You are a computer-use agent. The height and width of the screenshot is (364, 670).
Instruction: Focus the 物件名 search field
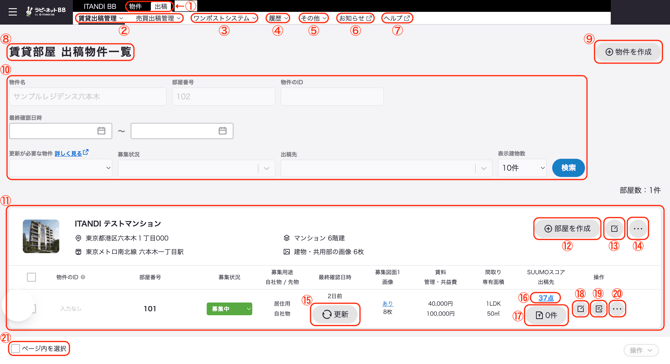click(88, 97)
